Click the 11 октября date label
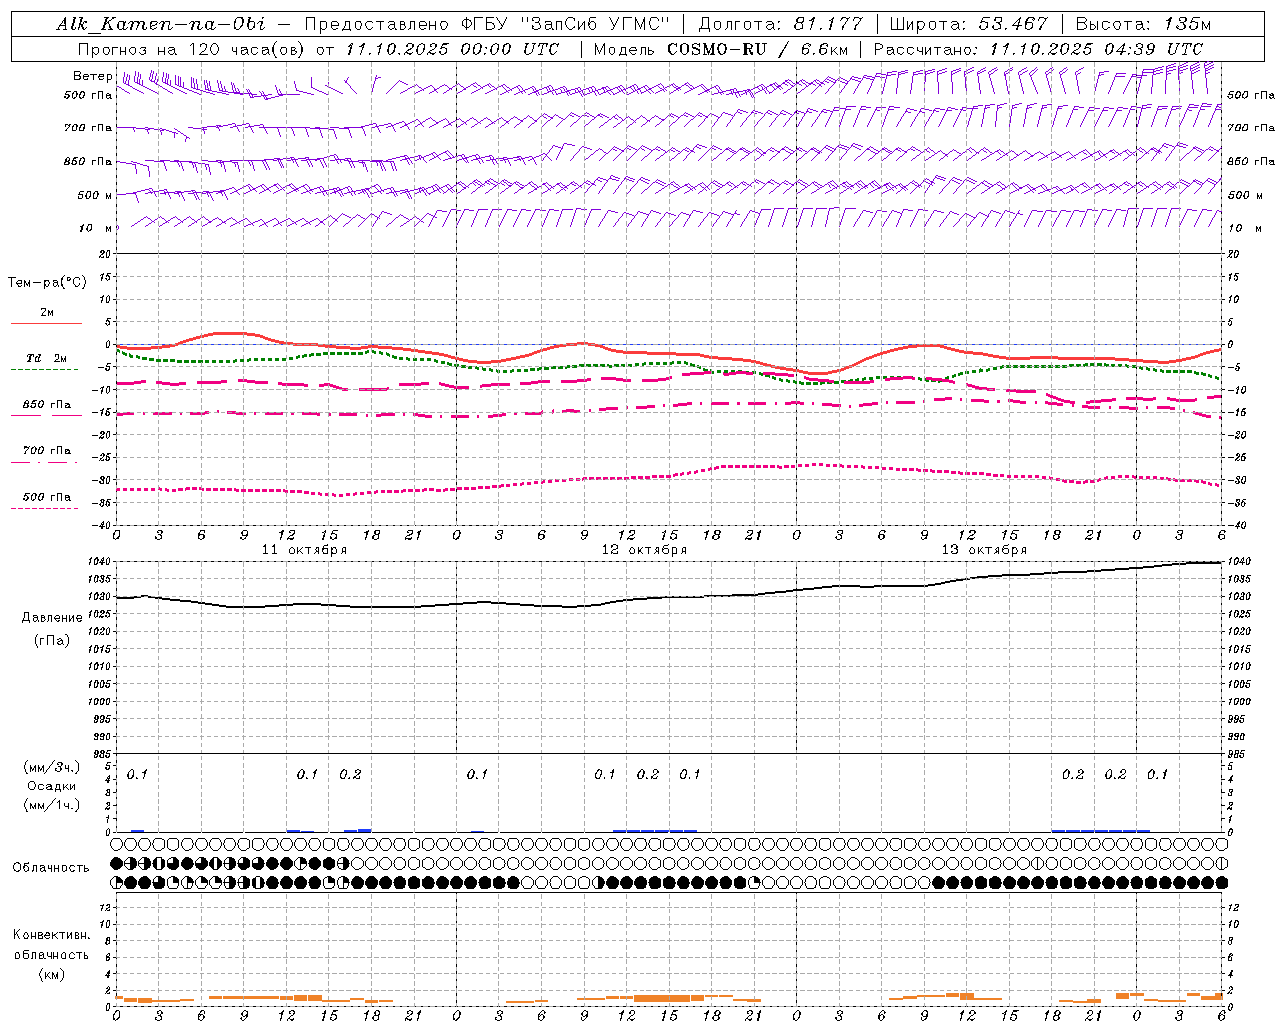 click(305, 550)
